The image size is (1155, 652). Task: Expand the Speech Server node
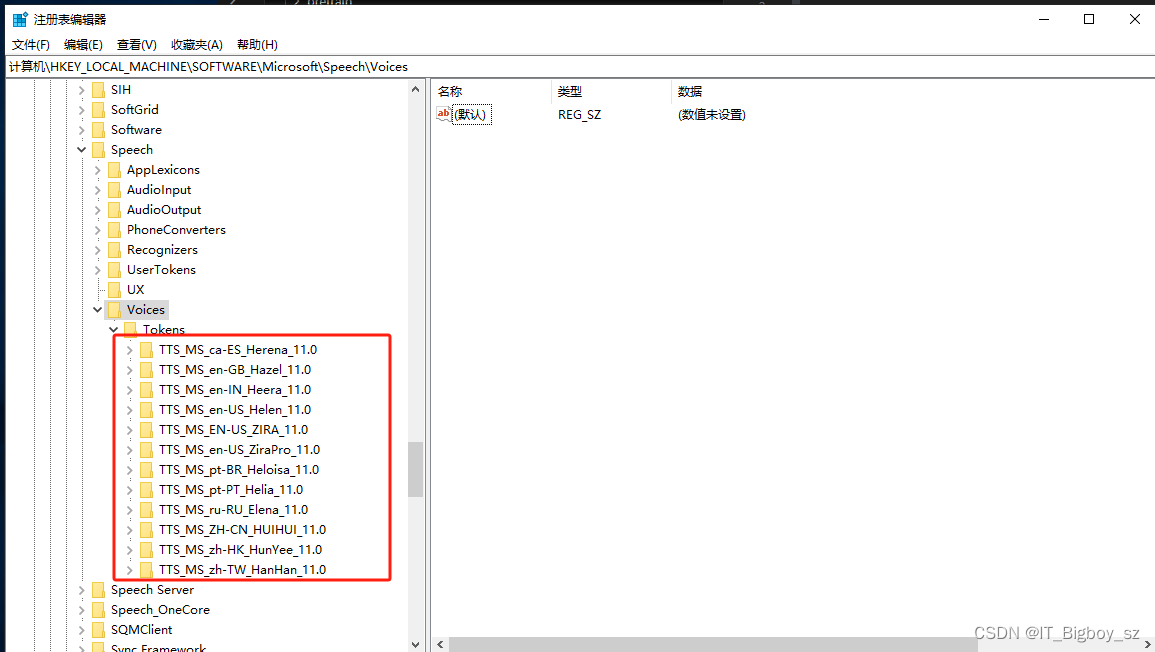pos(81,589)
